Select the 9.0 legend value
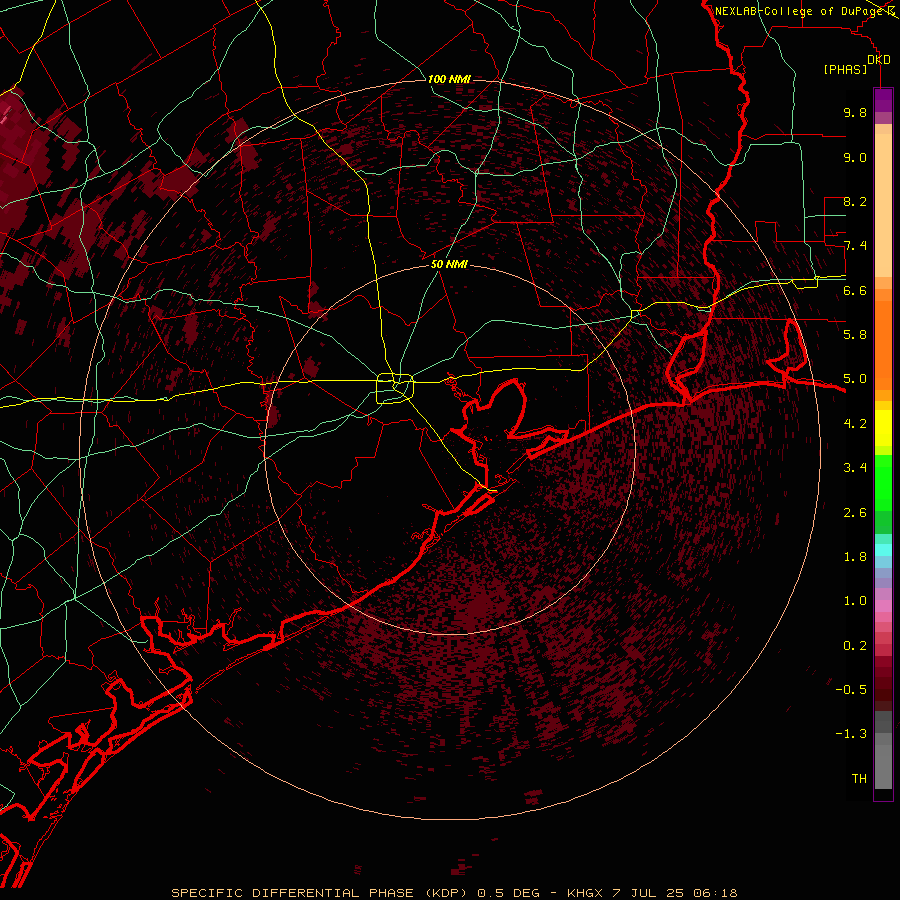The image size is (900, 900). 855,157
